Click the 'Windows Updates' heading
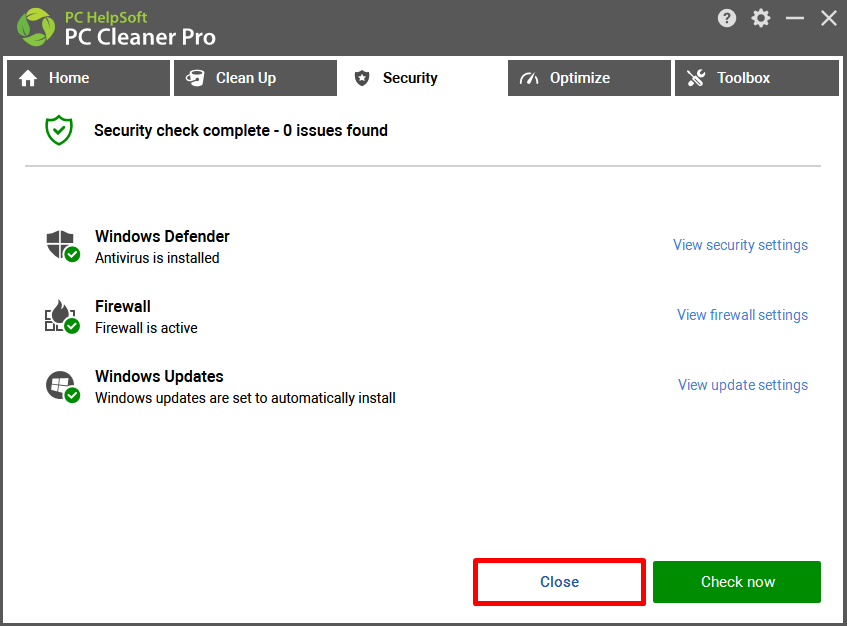Viewport: 847px width, 626px height. pos(159,376)
